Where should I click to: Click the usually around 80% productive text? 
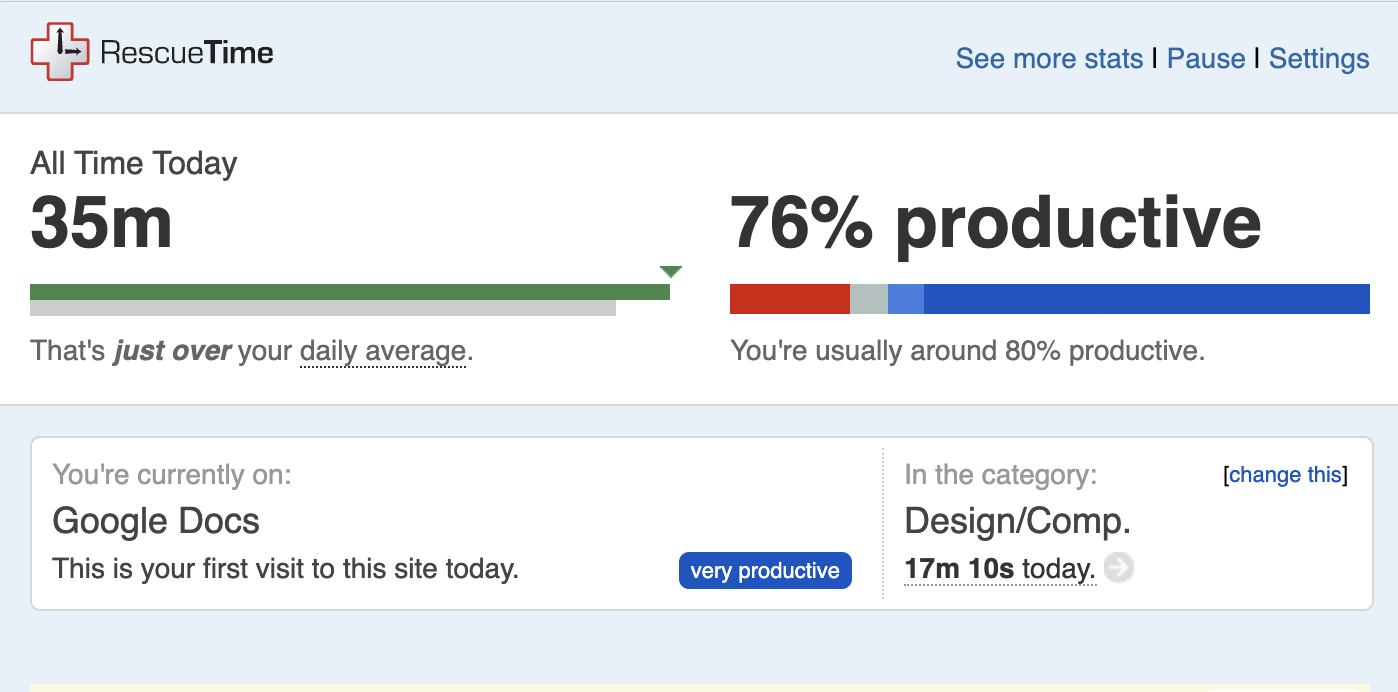968,351
